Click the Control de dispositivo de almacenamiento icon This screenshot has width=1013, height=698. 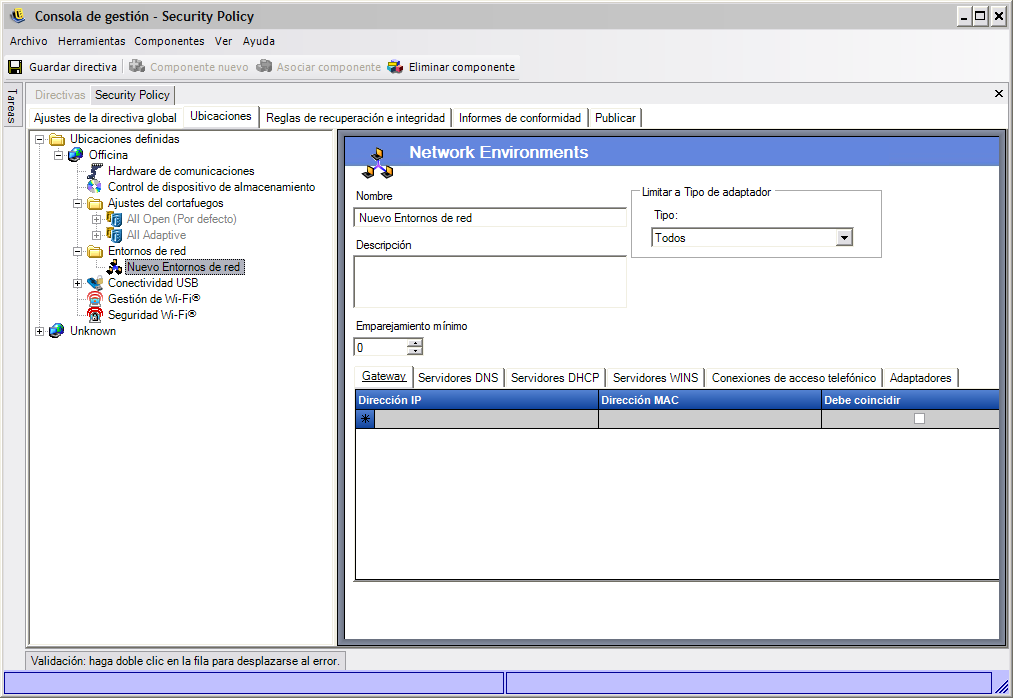[x=95, y=187]
